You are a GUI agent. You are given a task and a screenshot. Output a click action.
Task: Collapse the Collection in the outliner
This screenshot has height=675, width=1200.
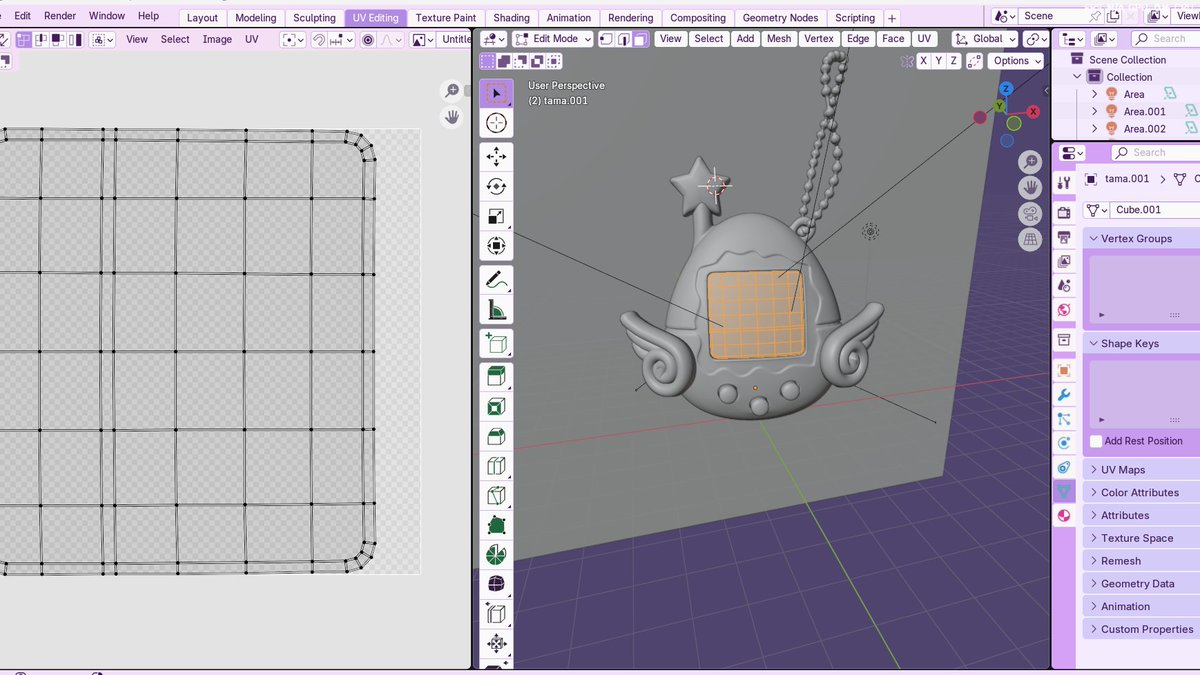(1077, 77)
